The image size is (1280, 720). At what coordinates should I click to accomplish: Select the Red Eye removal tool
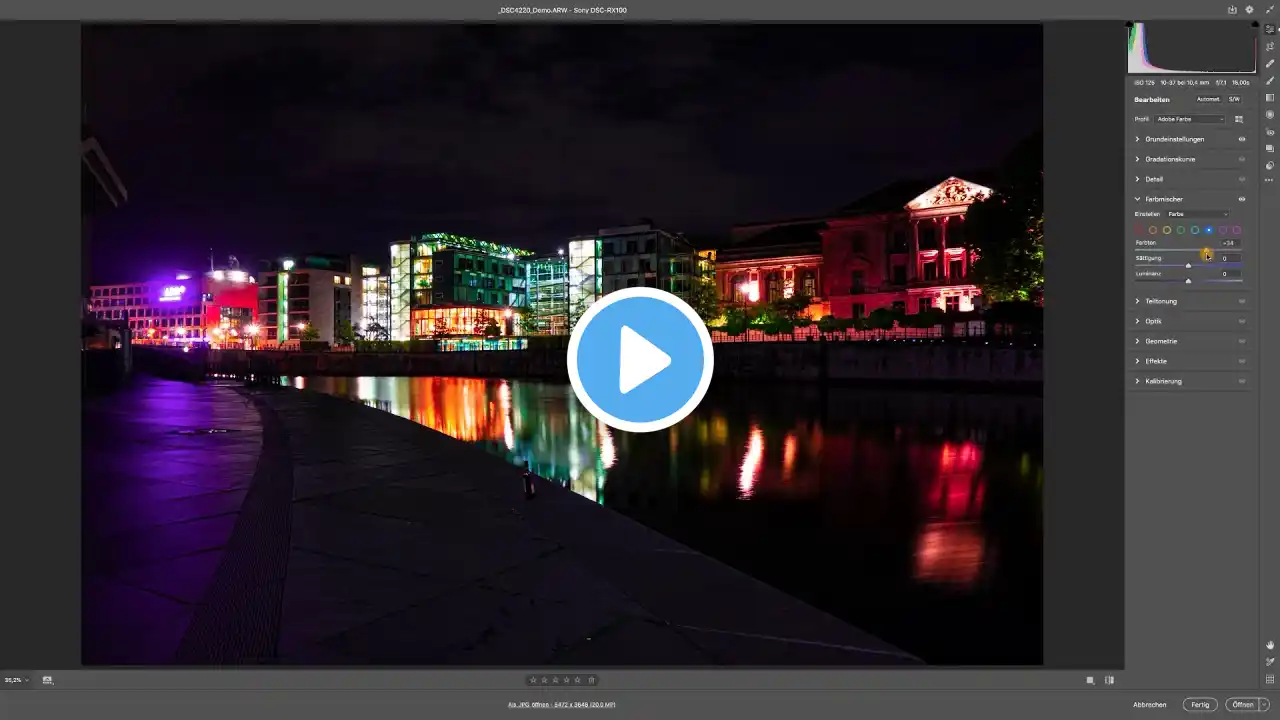coord(1270,131)
